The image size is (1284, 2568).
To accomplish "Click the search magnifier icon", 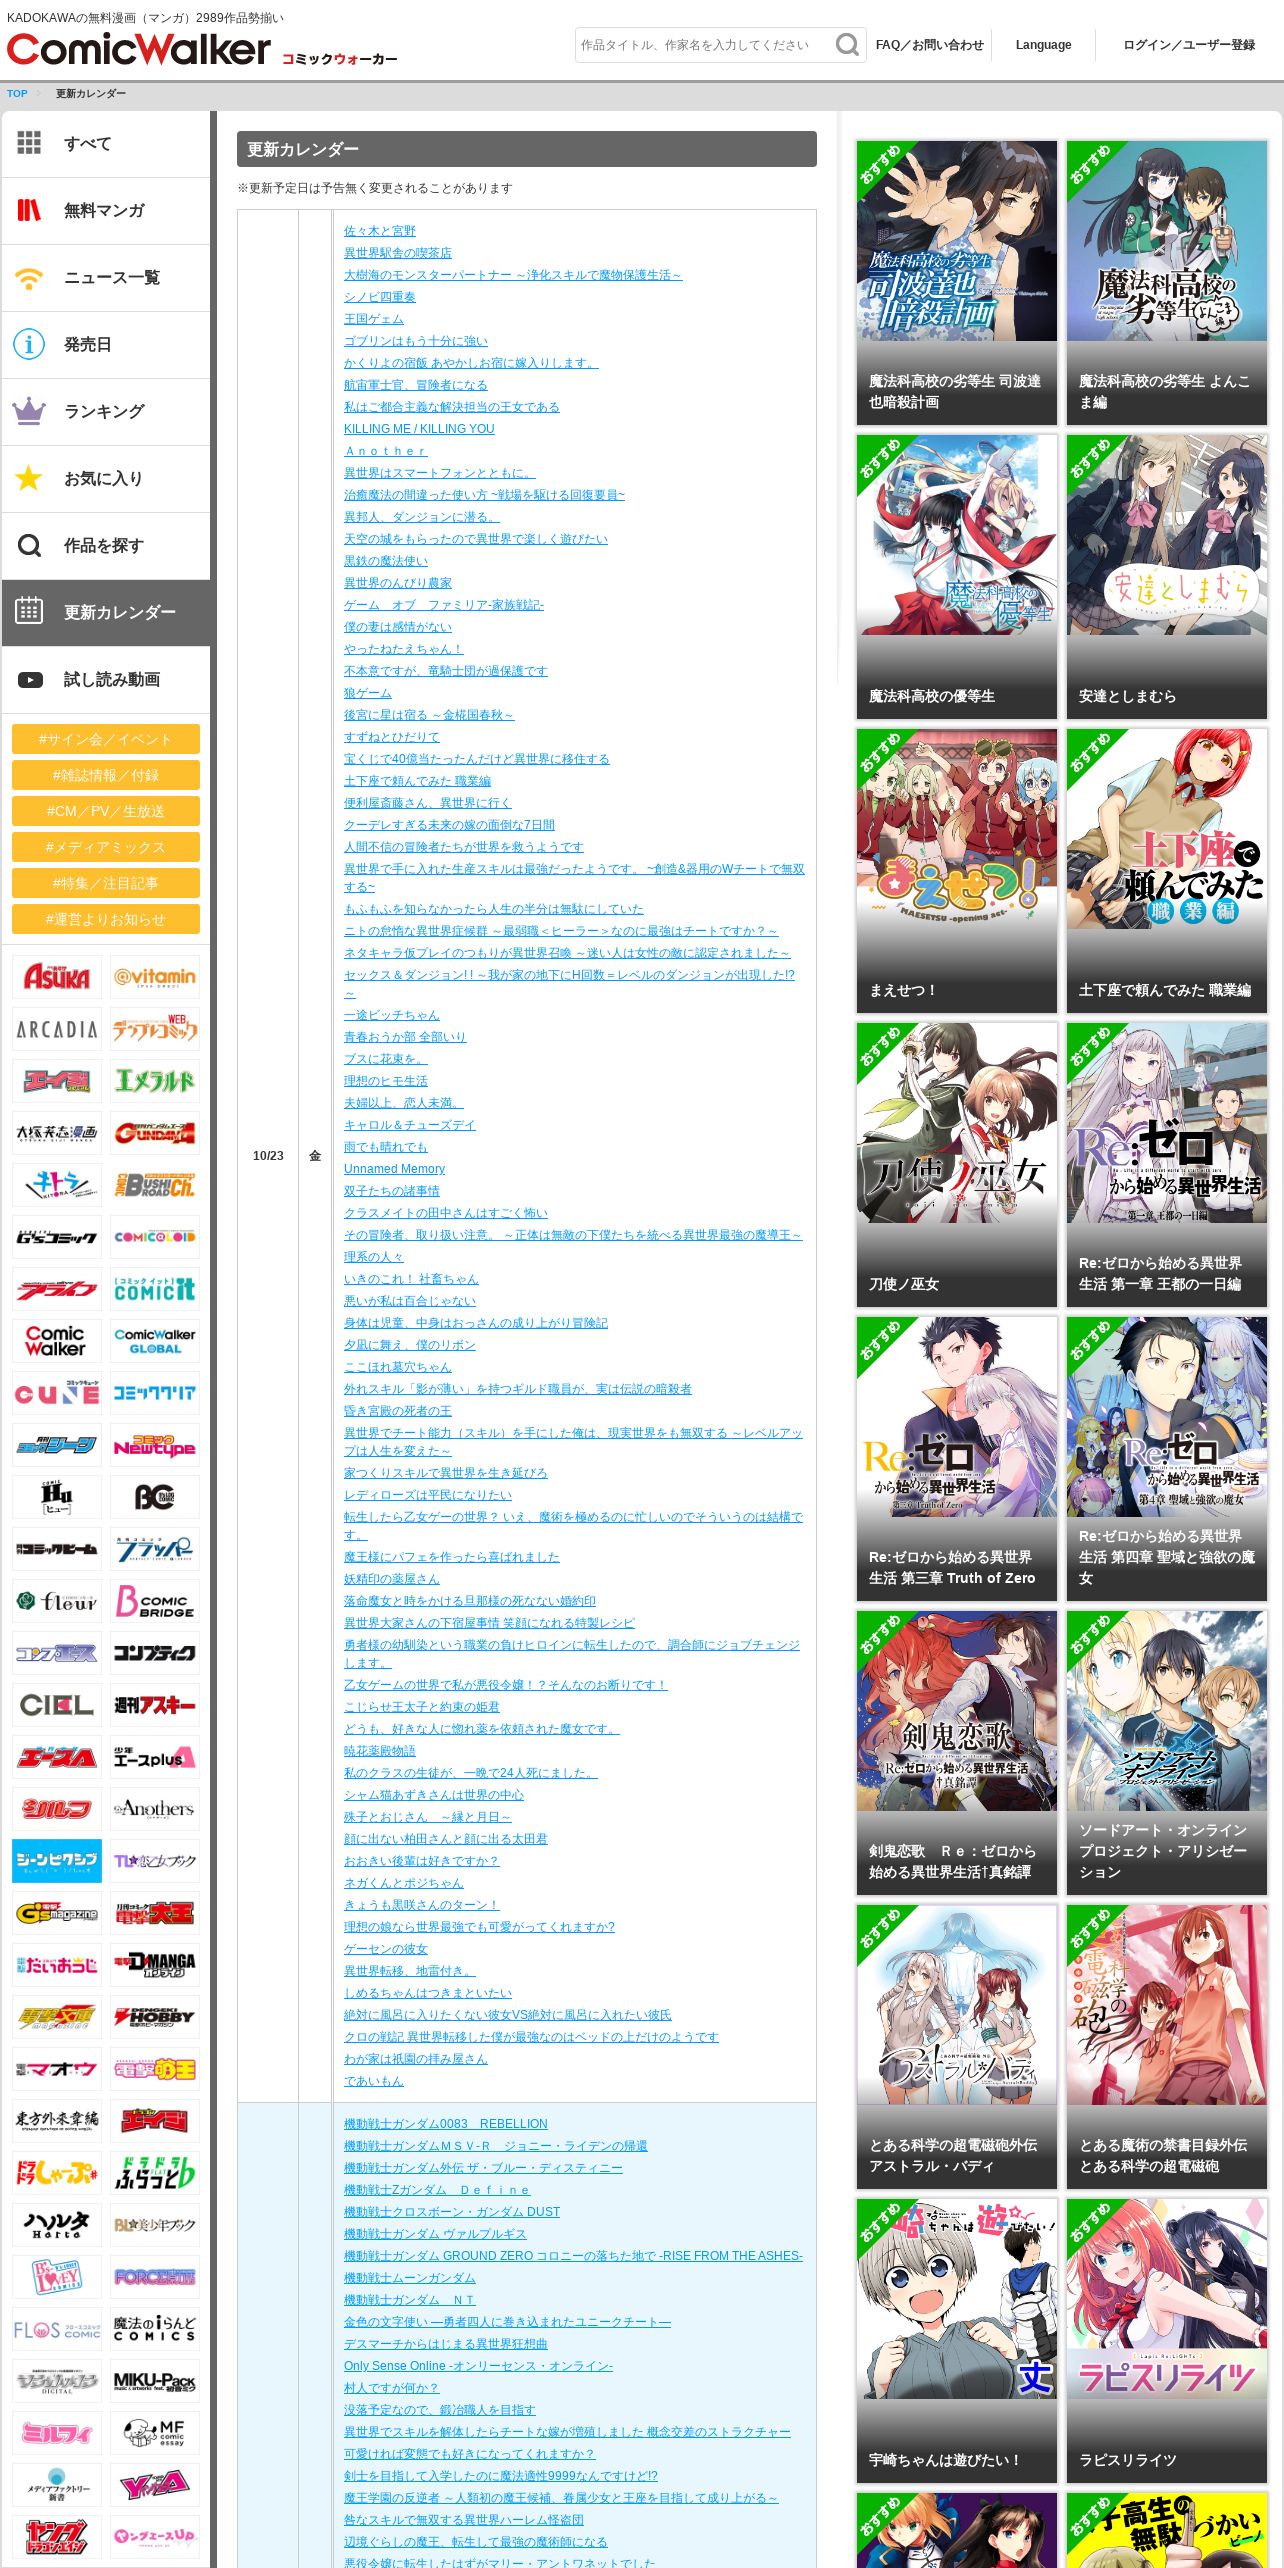I will 847,45.
